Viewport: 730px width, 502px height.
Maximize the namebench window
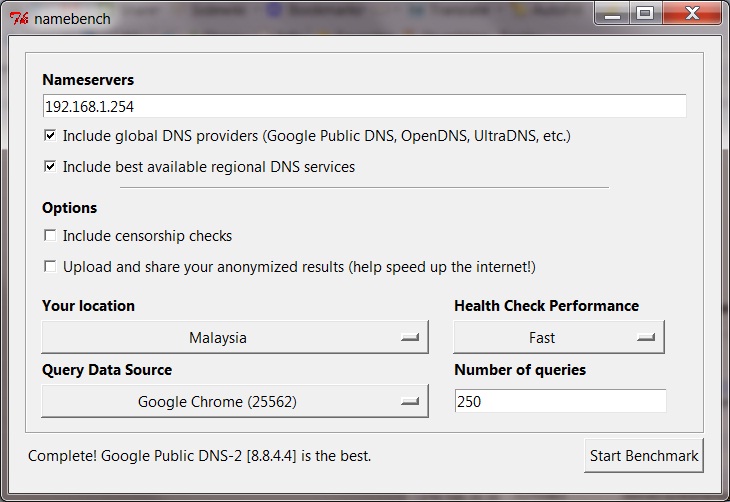(x=645, y=14)
